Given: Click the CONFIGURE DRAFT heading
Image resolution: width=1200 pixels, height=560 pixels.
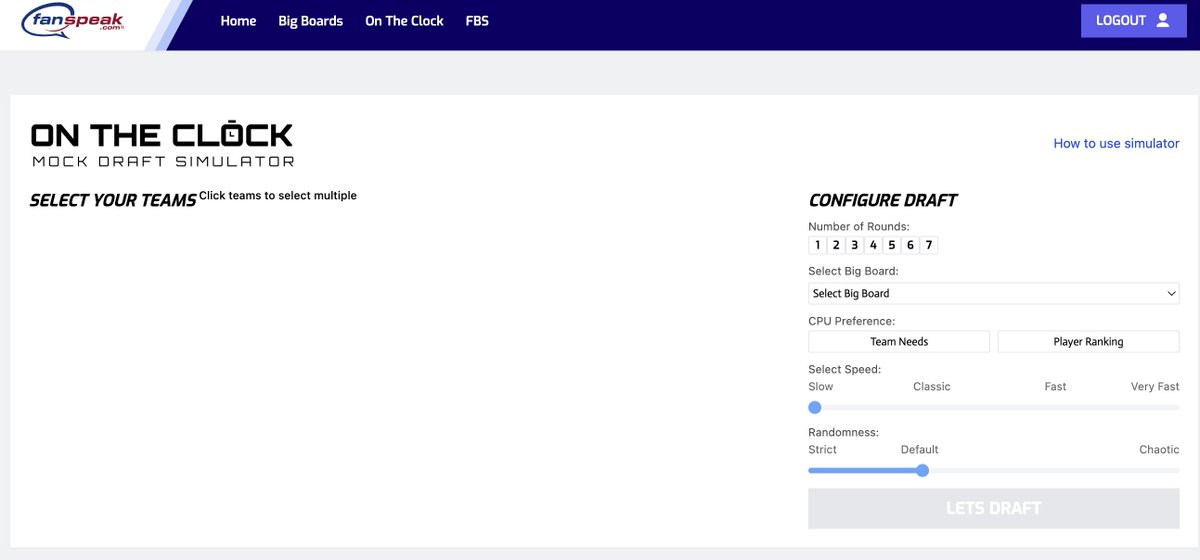Looking at the screenshot, I should (883, 200).
